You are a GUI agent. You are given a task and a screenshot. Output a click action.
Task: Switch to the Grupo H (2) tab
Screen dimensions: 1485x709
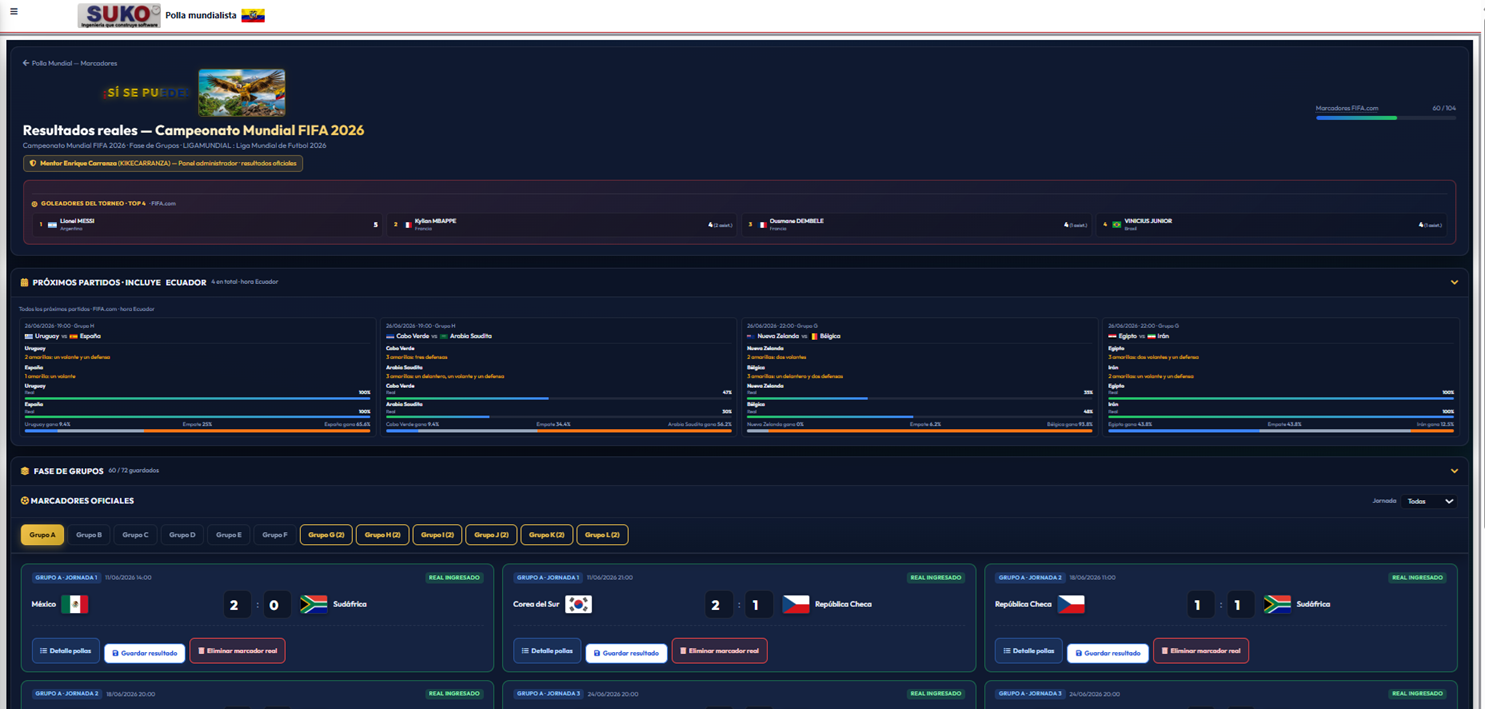(x=382, y=535)
